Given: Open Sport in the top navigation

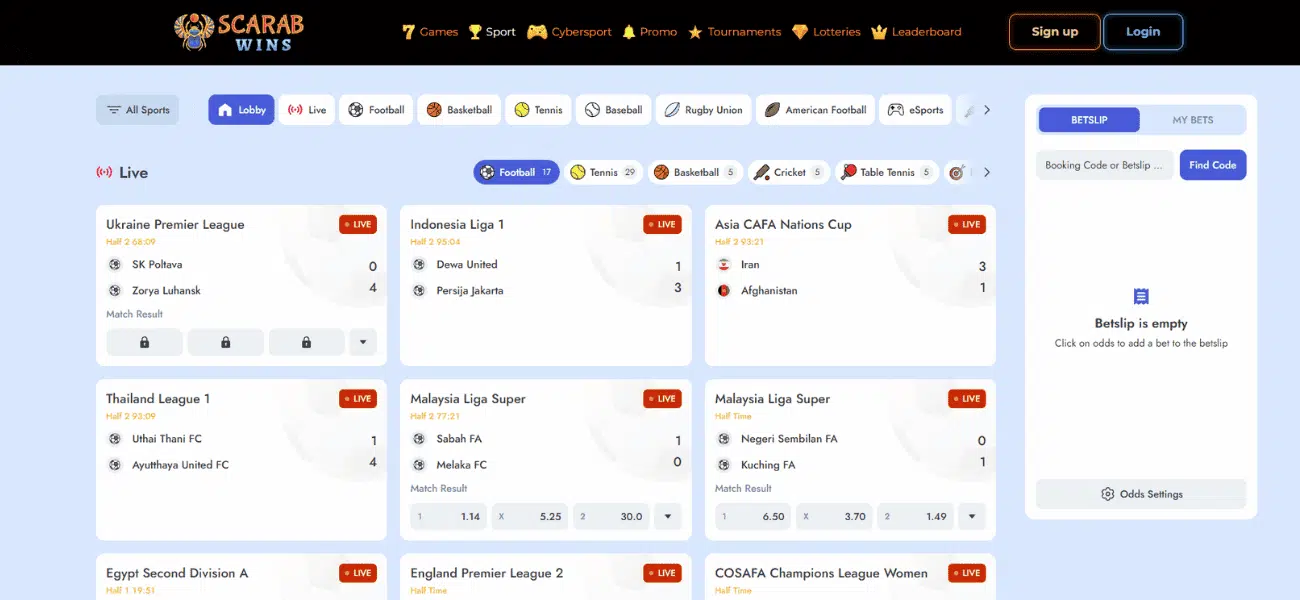Looking at the screenshot, I should click(x=491, y=32).
